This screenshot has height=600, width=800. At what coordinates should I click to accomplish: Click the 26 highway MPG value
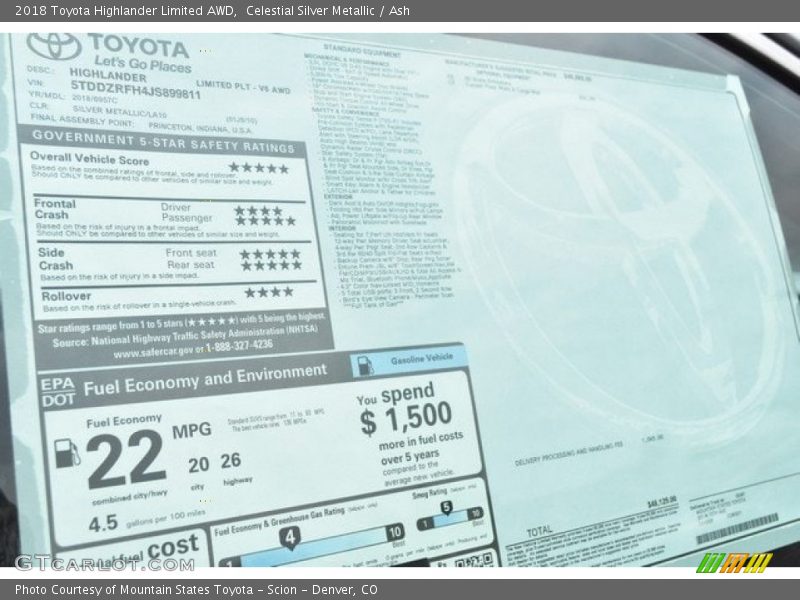(x=231, y=460)
